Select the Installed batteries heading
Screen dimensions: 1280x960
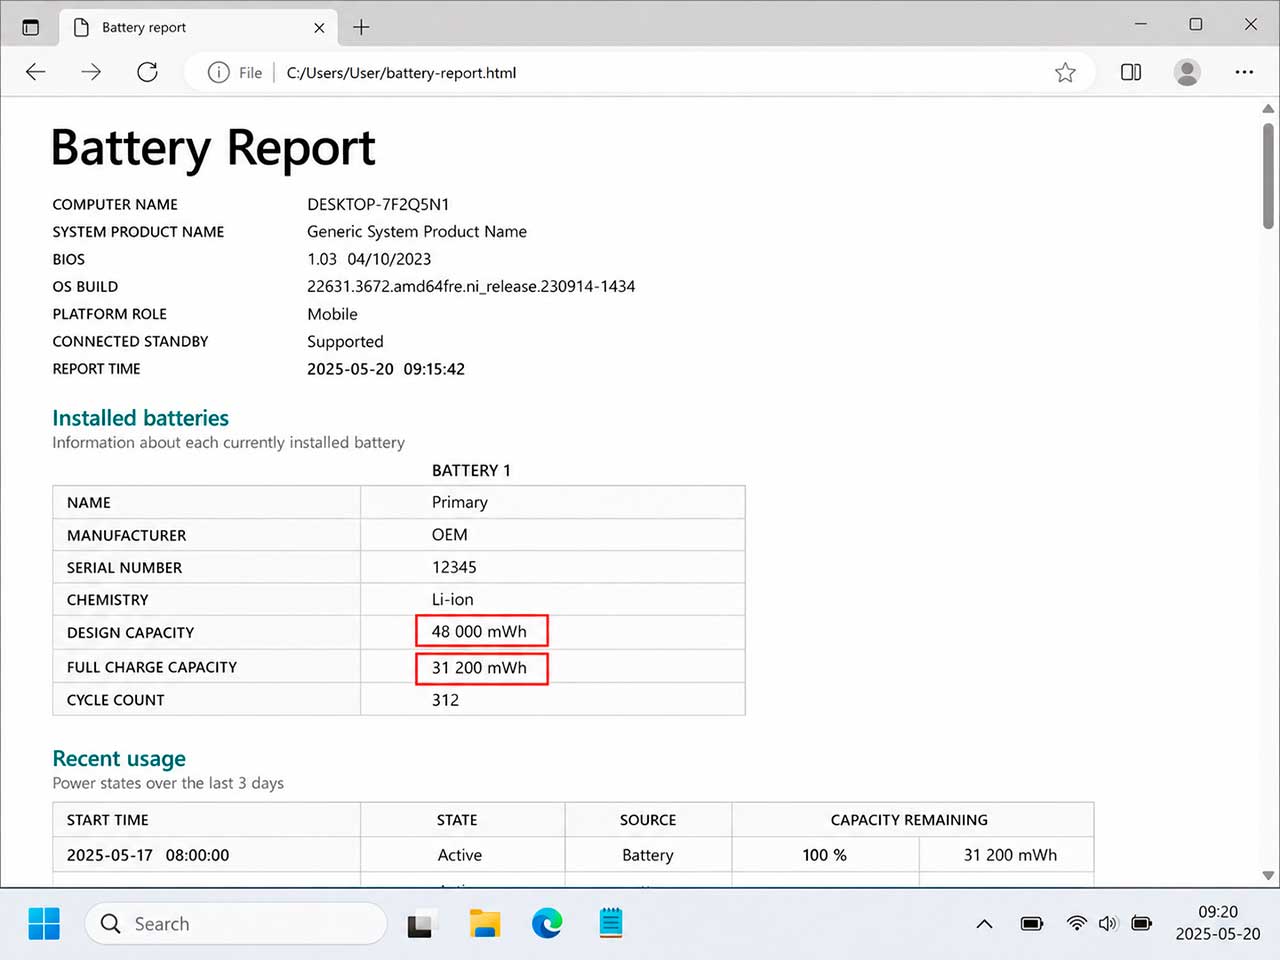coord(140,418)
